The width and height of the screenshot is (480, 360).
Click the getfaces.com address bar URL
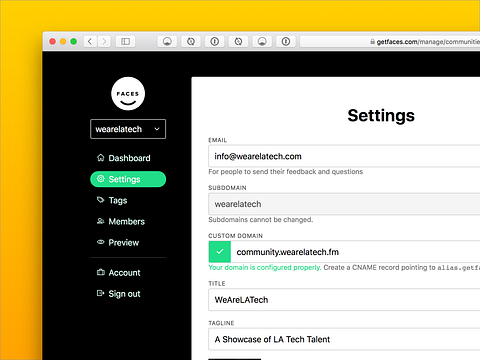[428, 42]
